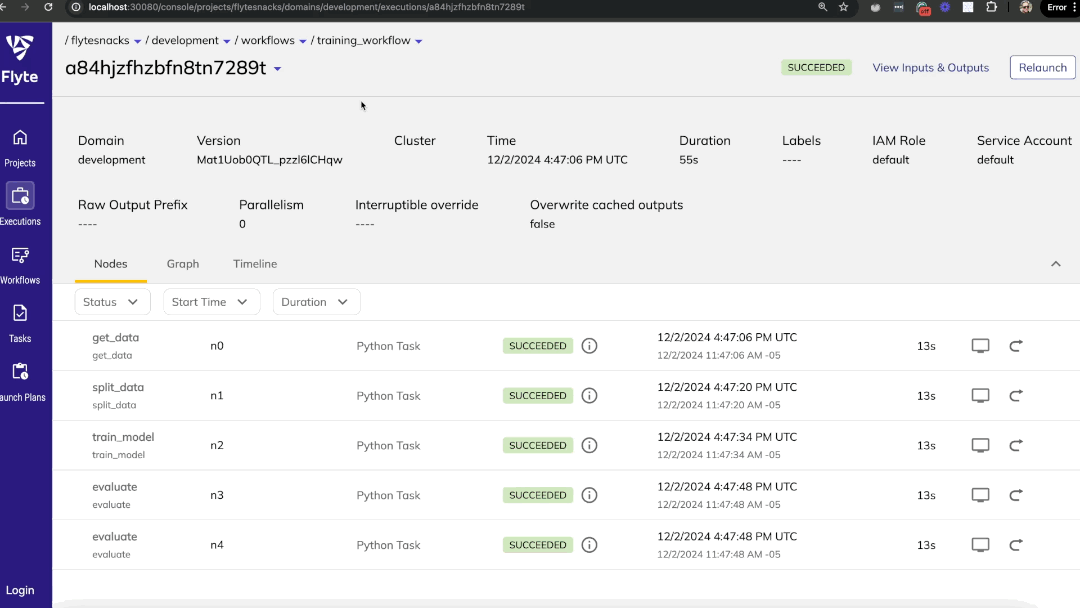Image resolution: width=1080 pixels, height=608 pixels.
Task: Click the Flyte logo in sidebar
Action: tap(19, 60)
